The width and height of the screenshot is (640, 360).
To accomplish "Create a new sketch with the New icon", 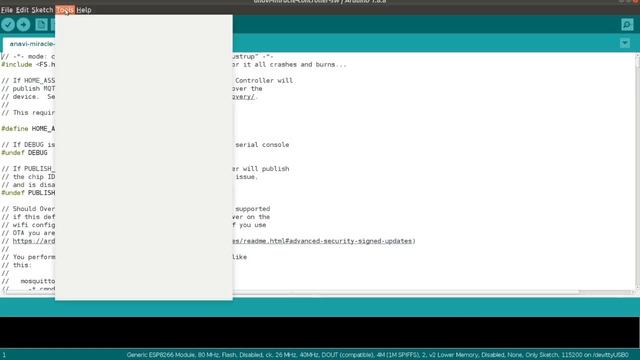I will click(41, 24).
